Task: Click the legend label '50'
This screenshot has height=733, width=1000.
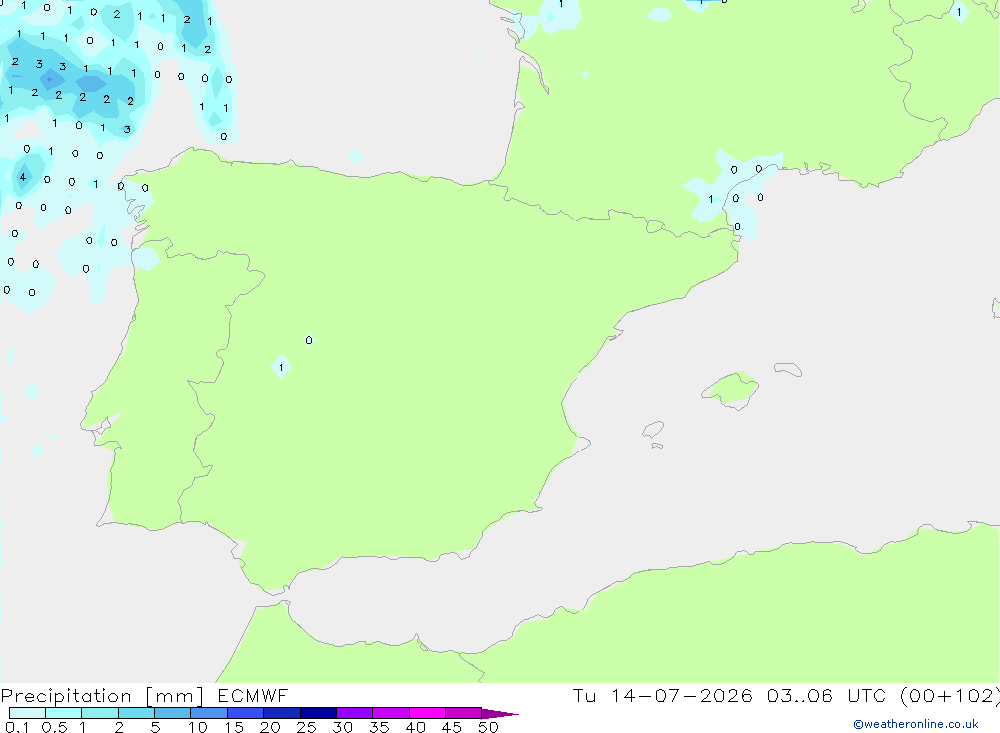Action: click(x=489, y=727)
